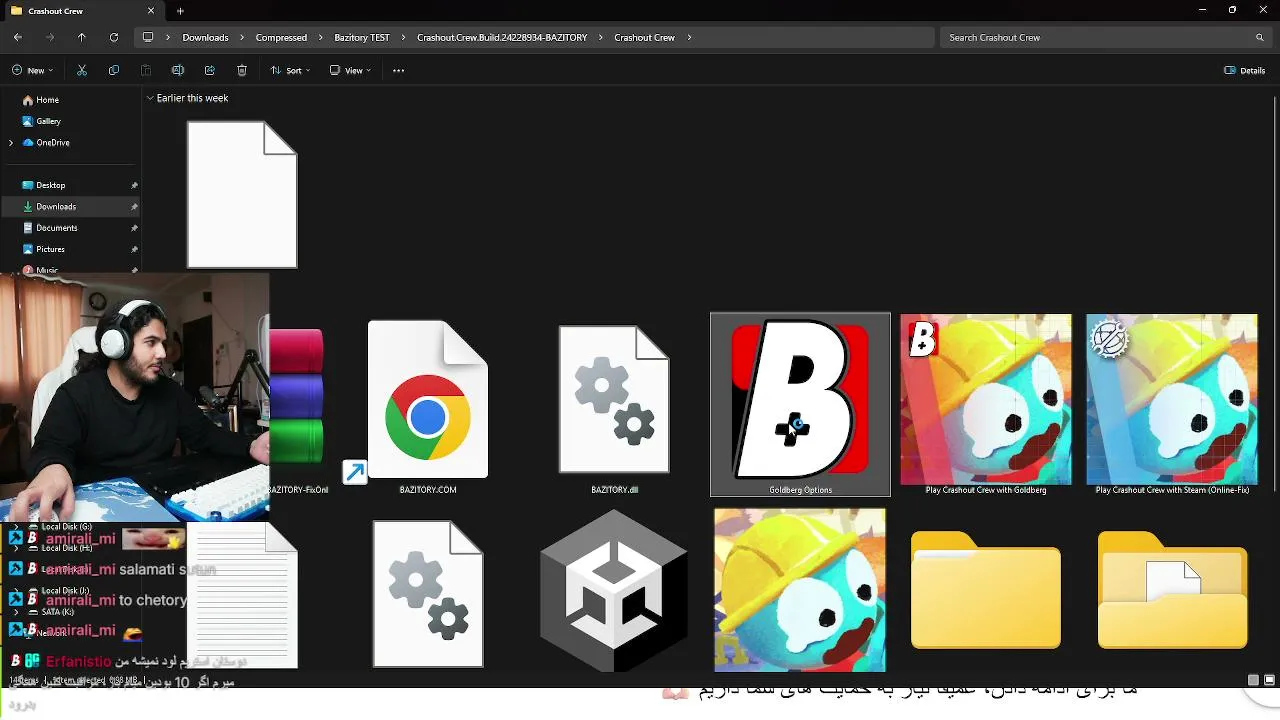The height and width of the screenshot is (720, 1280).
Task: Navigate to Bazitory TEST breadcrumb
Action: pyautogui.click(x=362, y=37)
